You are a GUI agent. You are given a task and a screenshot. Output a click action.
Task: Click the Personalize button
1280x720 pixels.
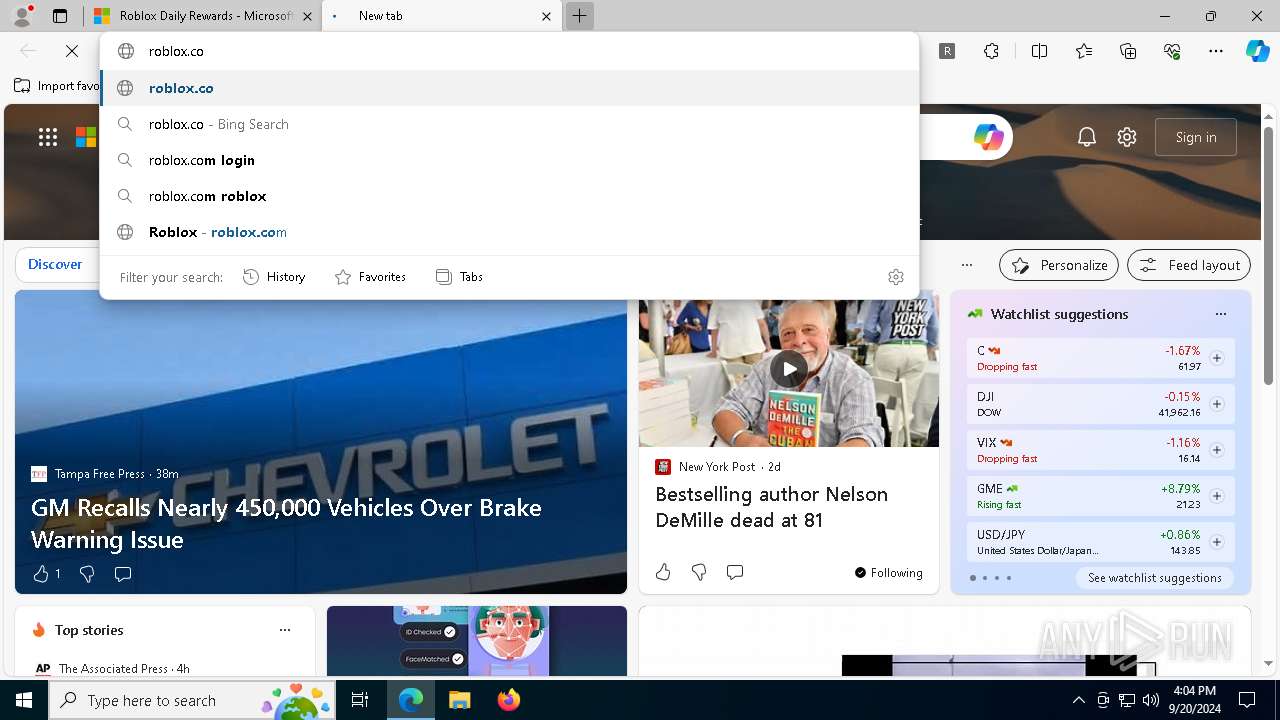click(1059, 265)
